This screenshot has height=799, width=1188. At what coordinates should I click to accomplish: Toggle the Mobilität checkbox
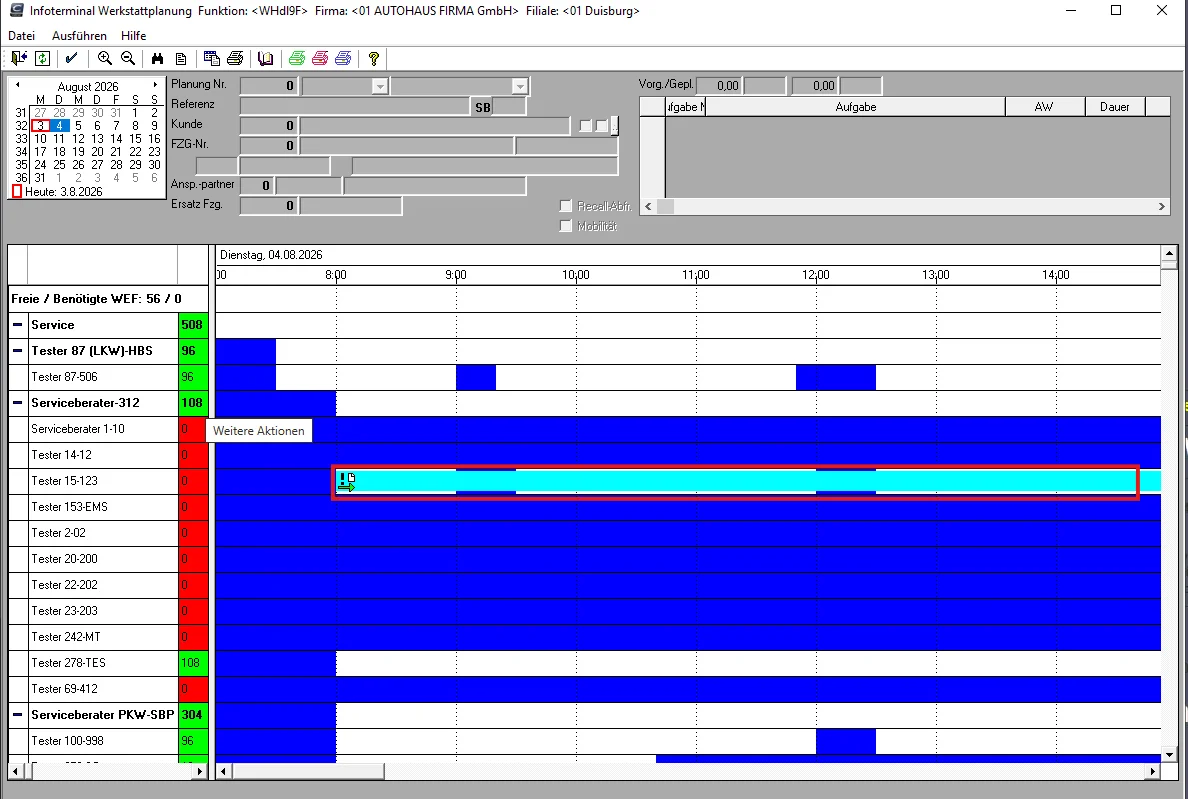pos(565,226)
